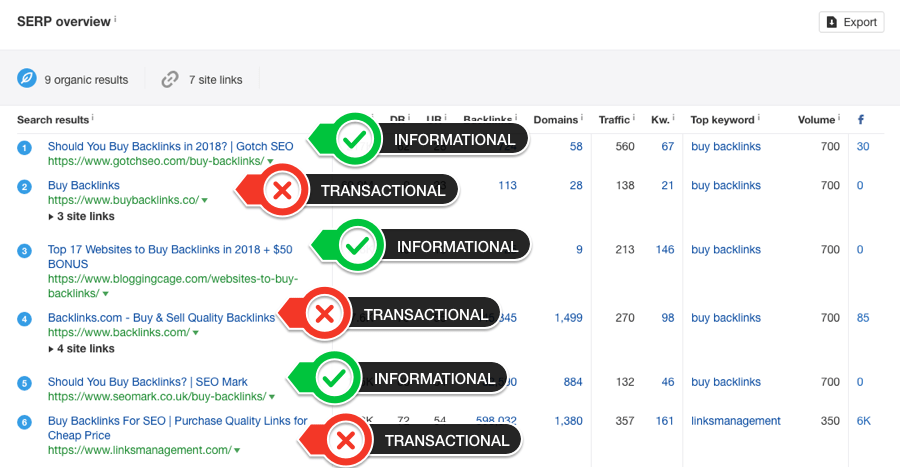Open dropdown arrow after the buybacklinks.co URL
Viewport: 900px width, 468px height.
205,201
